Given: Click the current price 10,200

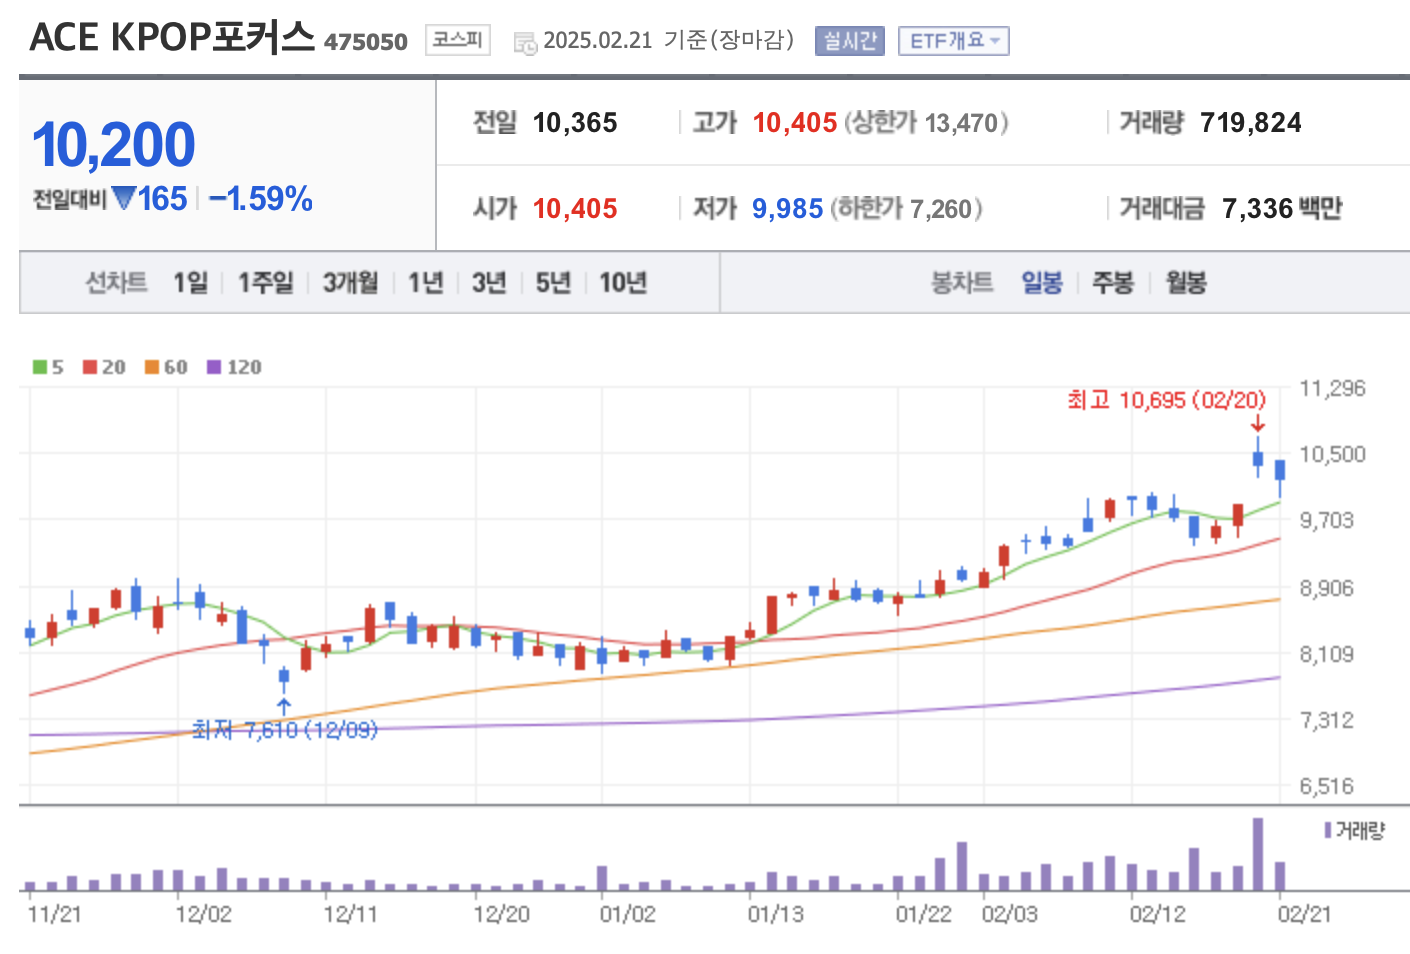Looking at the screenshot, I should point(114,144).
